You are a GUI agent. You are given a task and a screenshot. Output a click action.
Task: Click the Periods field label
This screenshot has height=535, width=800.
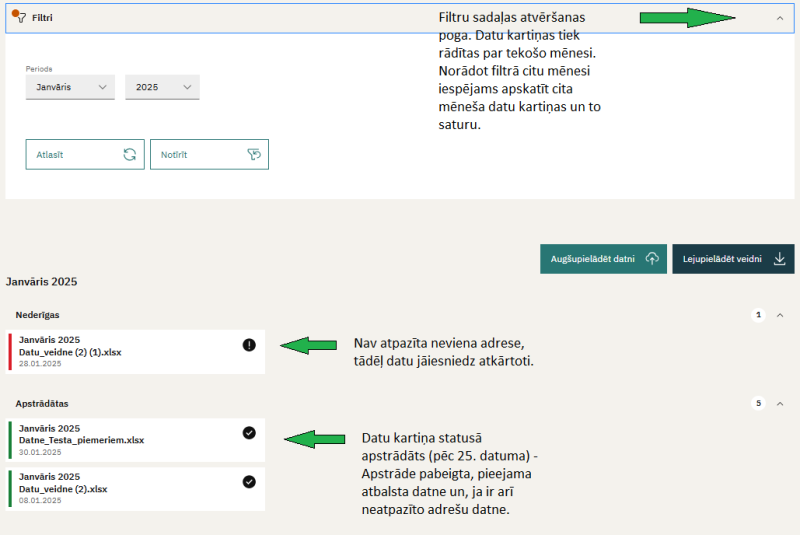pyautogui.click(x=39, y=69)
